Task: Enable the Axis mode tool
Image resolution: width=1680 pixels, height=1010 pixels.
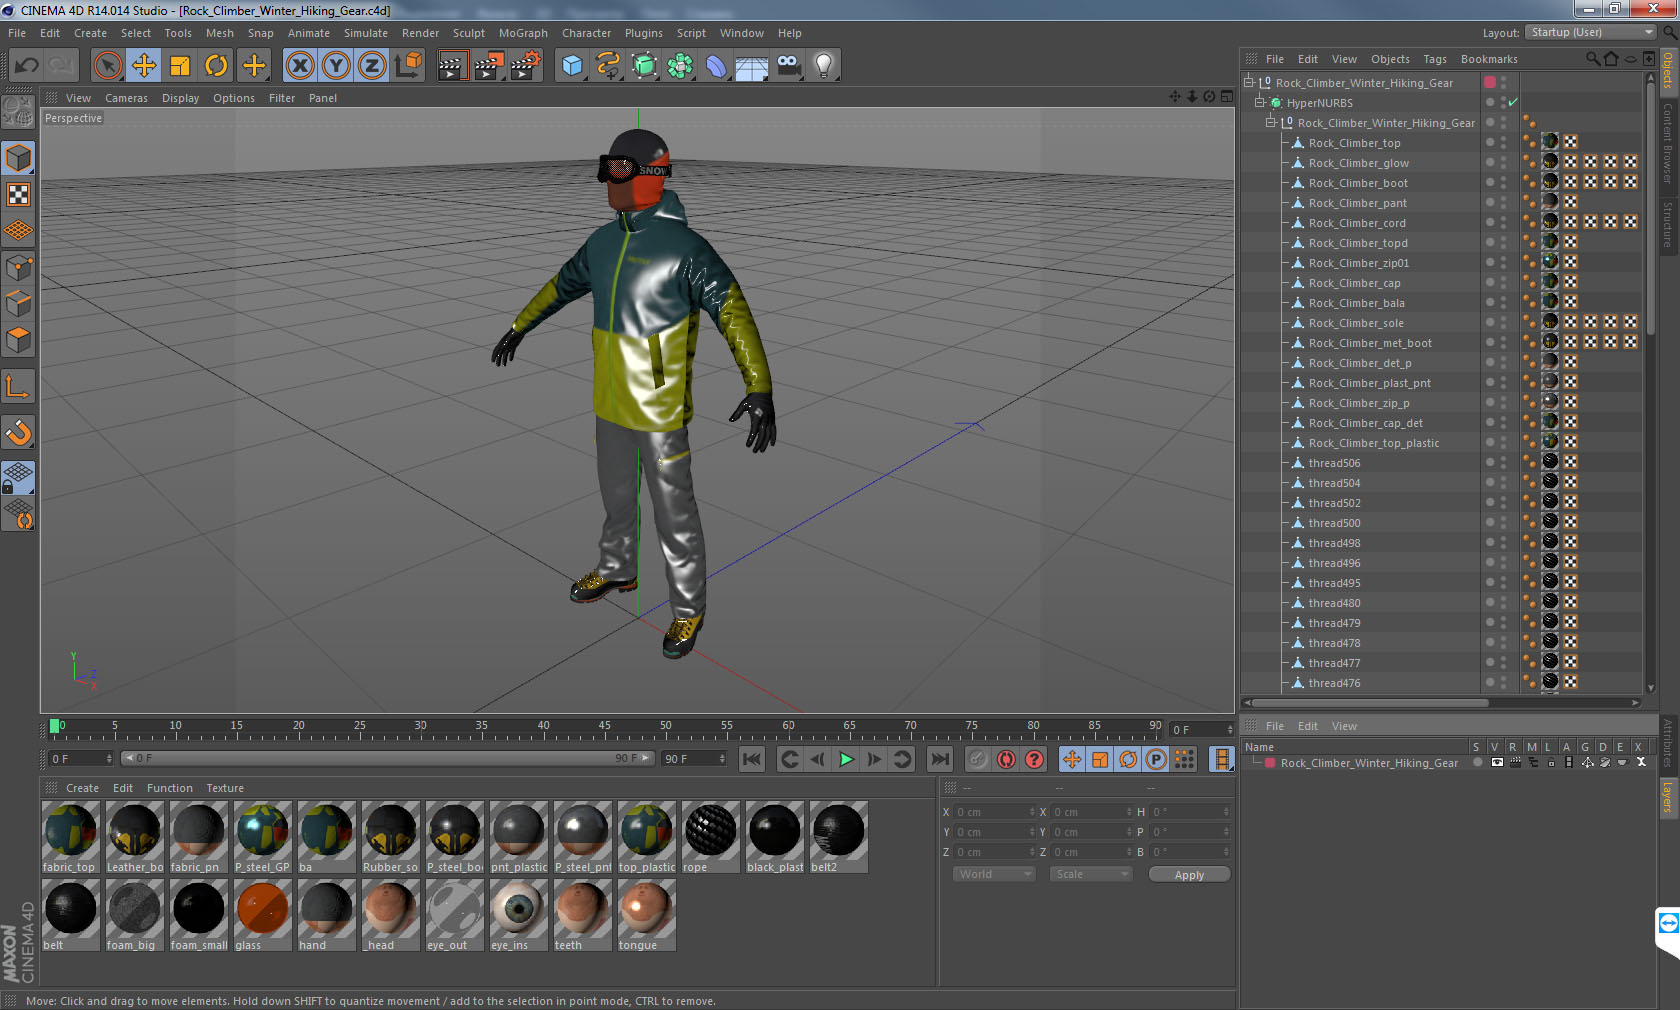Action: pyautogui.click(x=18, y=386)
